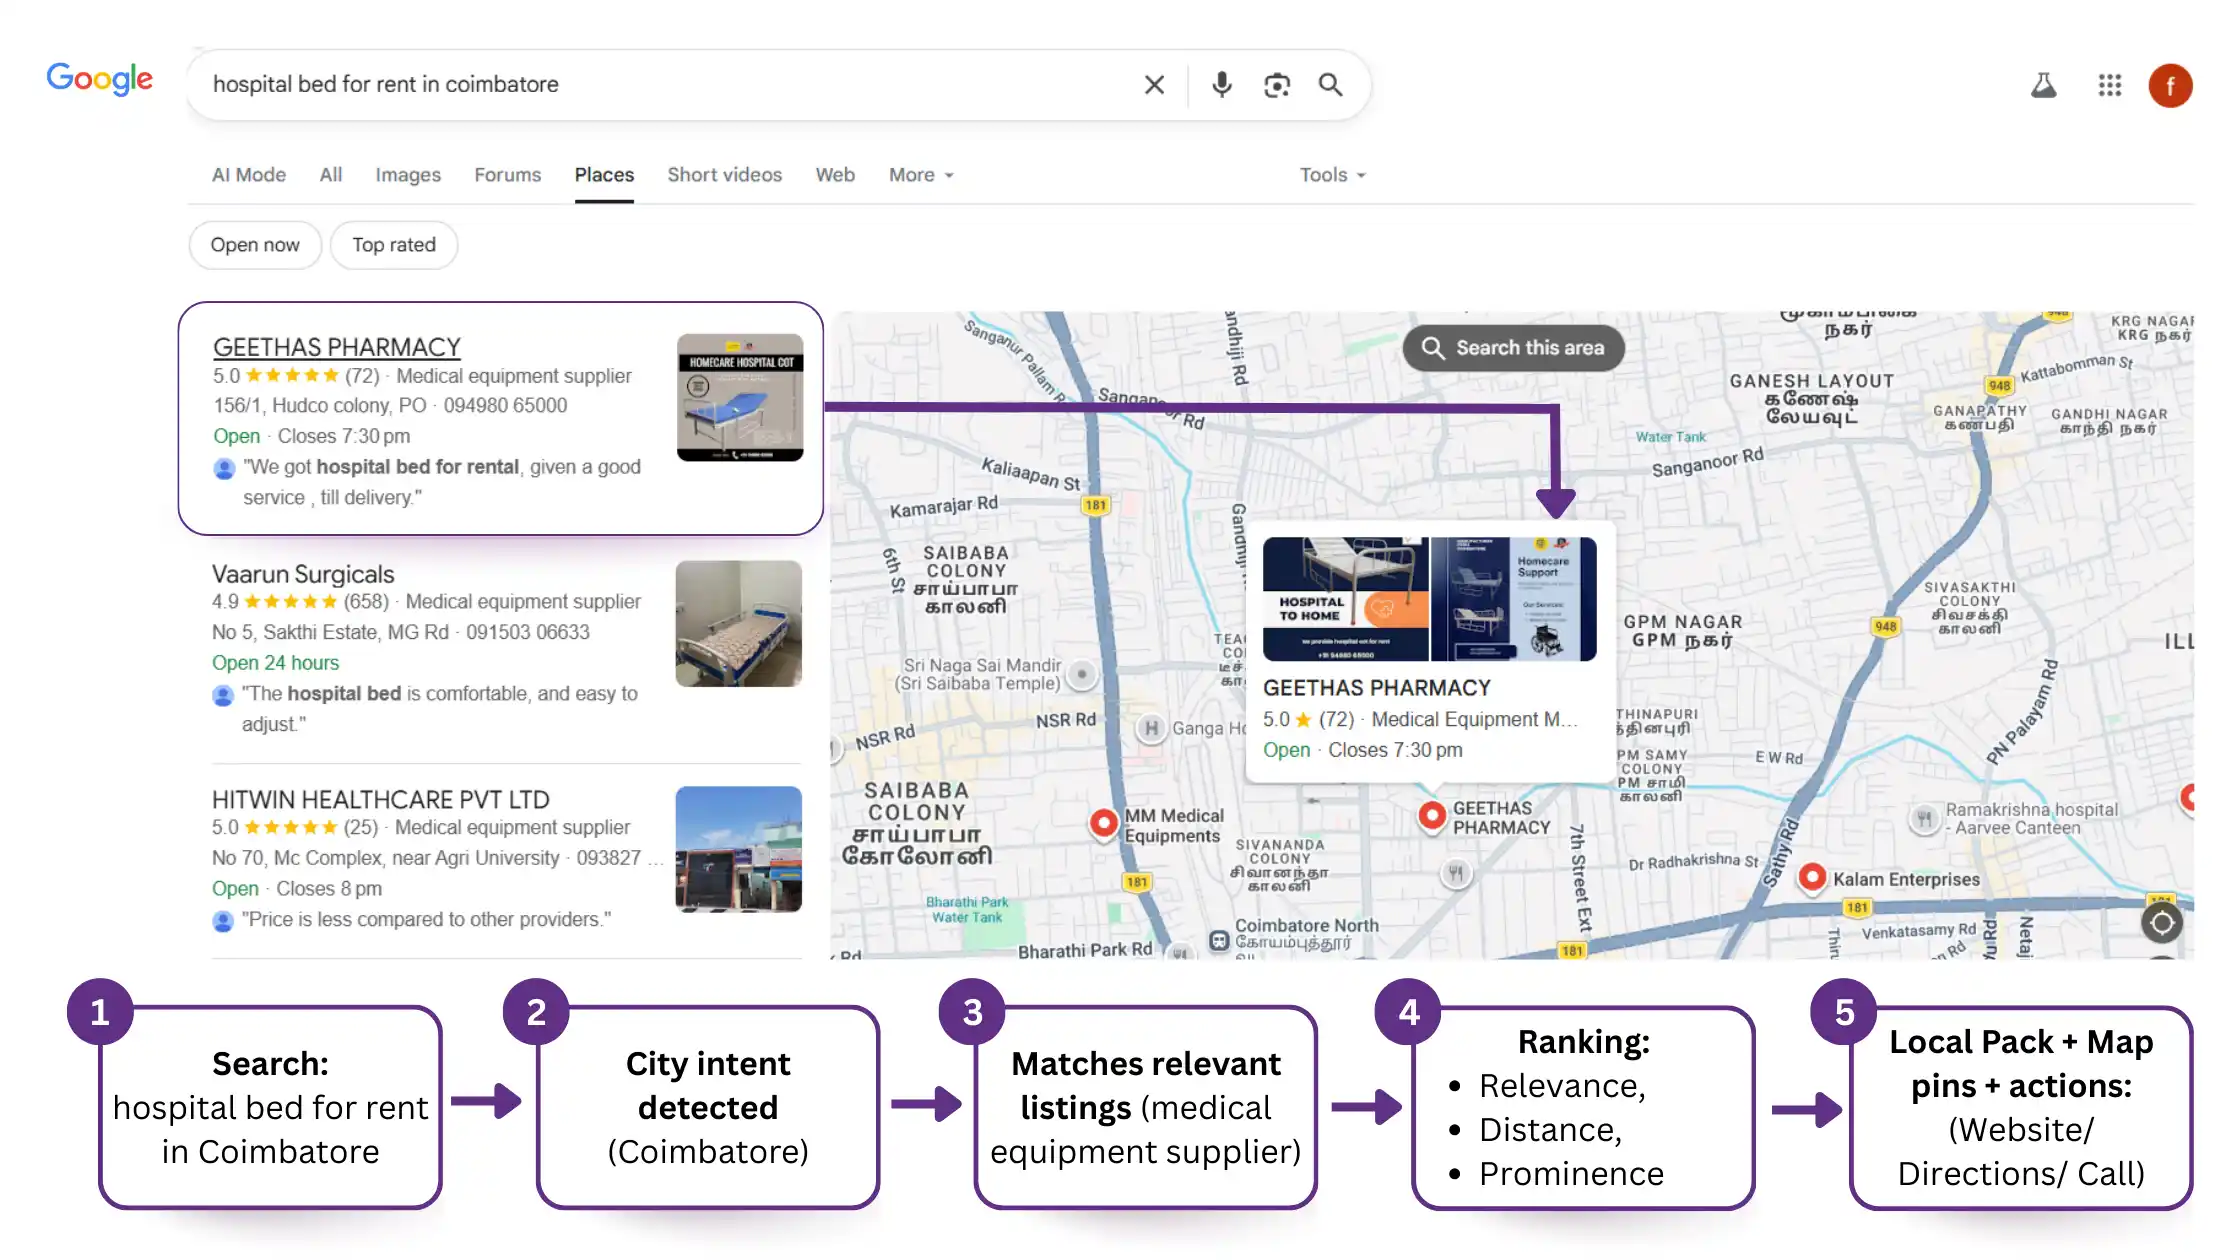Open the GEETHAS PHARMACY listing link
This screenshot has height=1260, width=2240.
[336, 346]
